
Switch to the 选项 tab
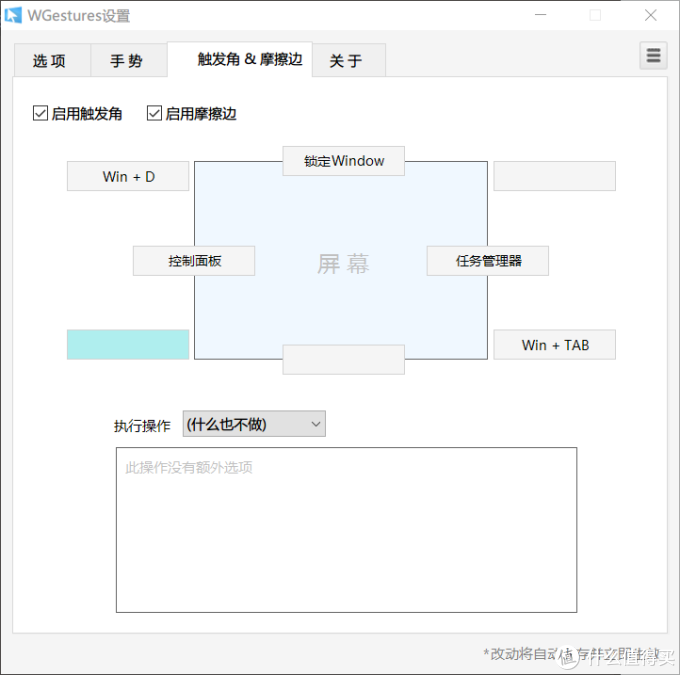point(52,60)
